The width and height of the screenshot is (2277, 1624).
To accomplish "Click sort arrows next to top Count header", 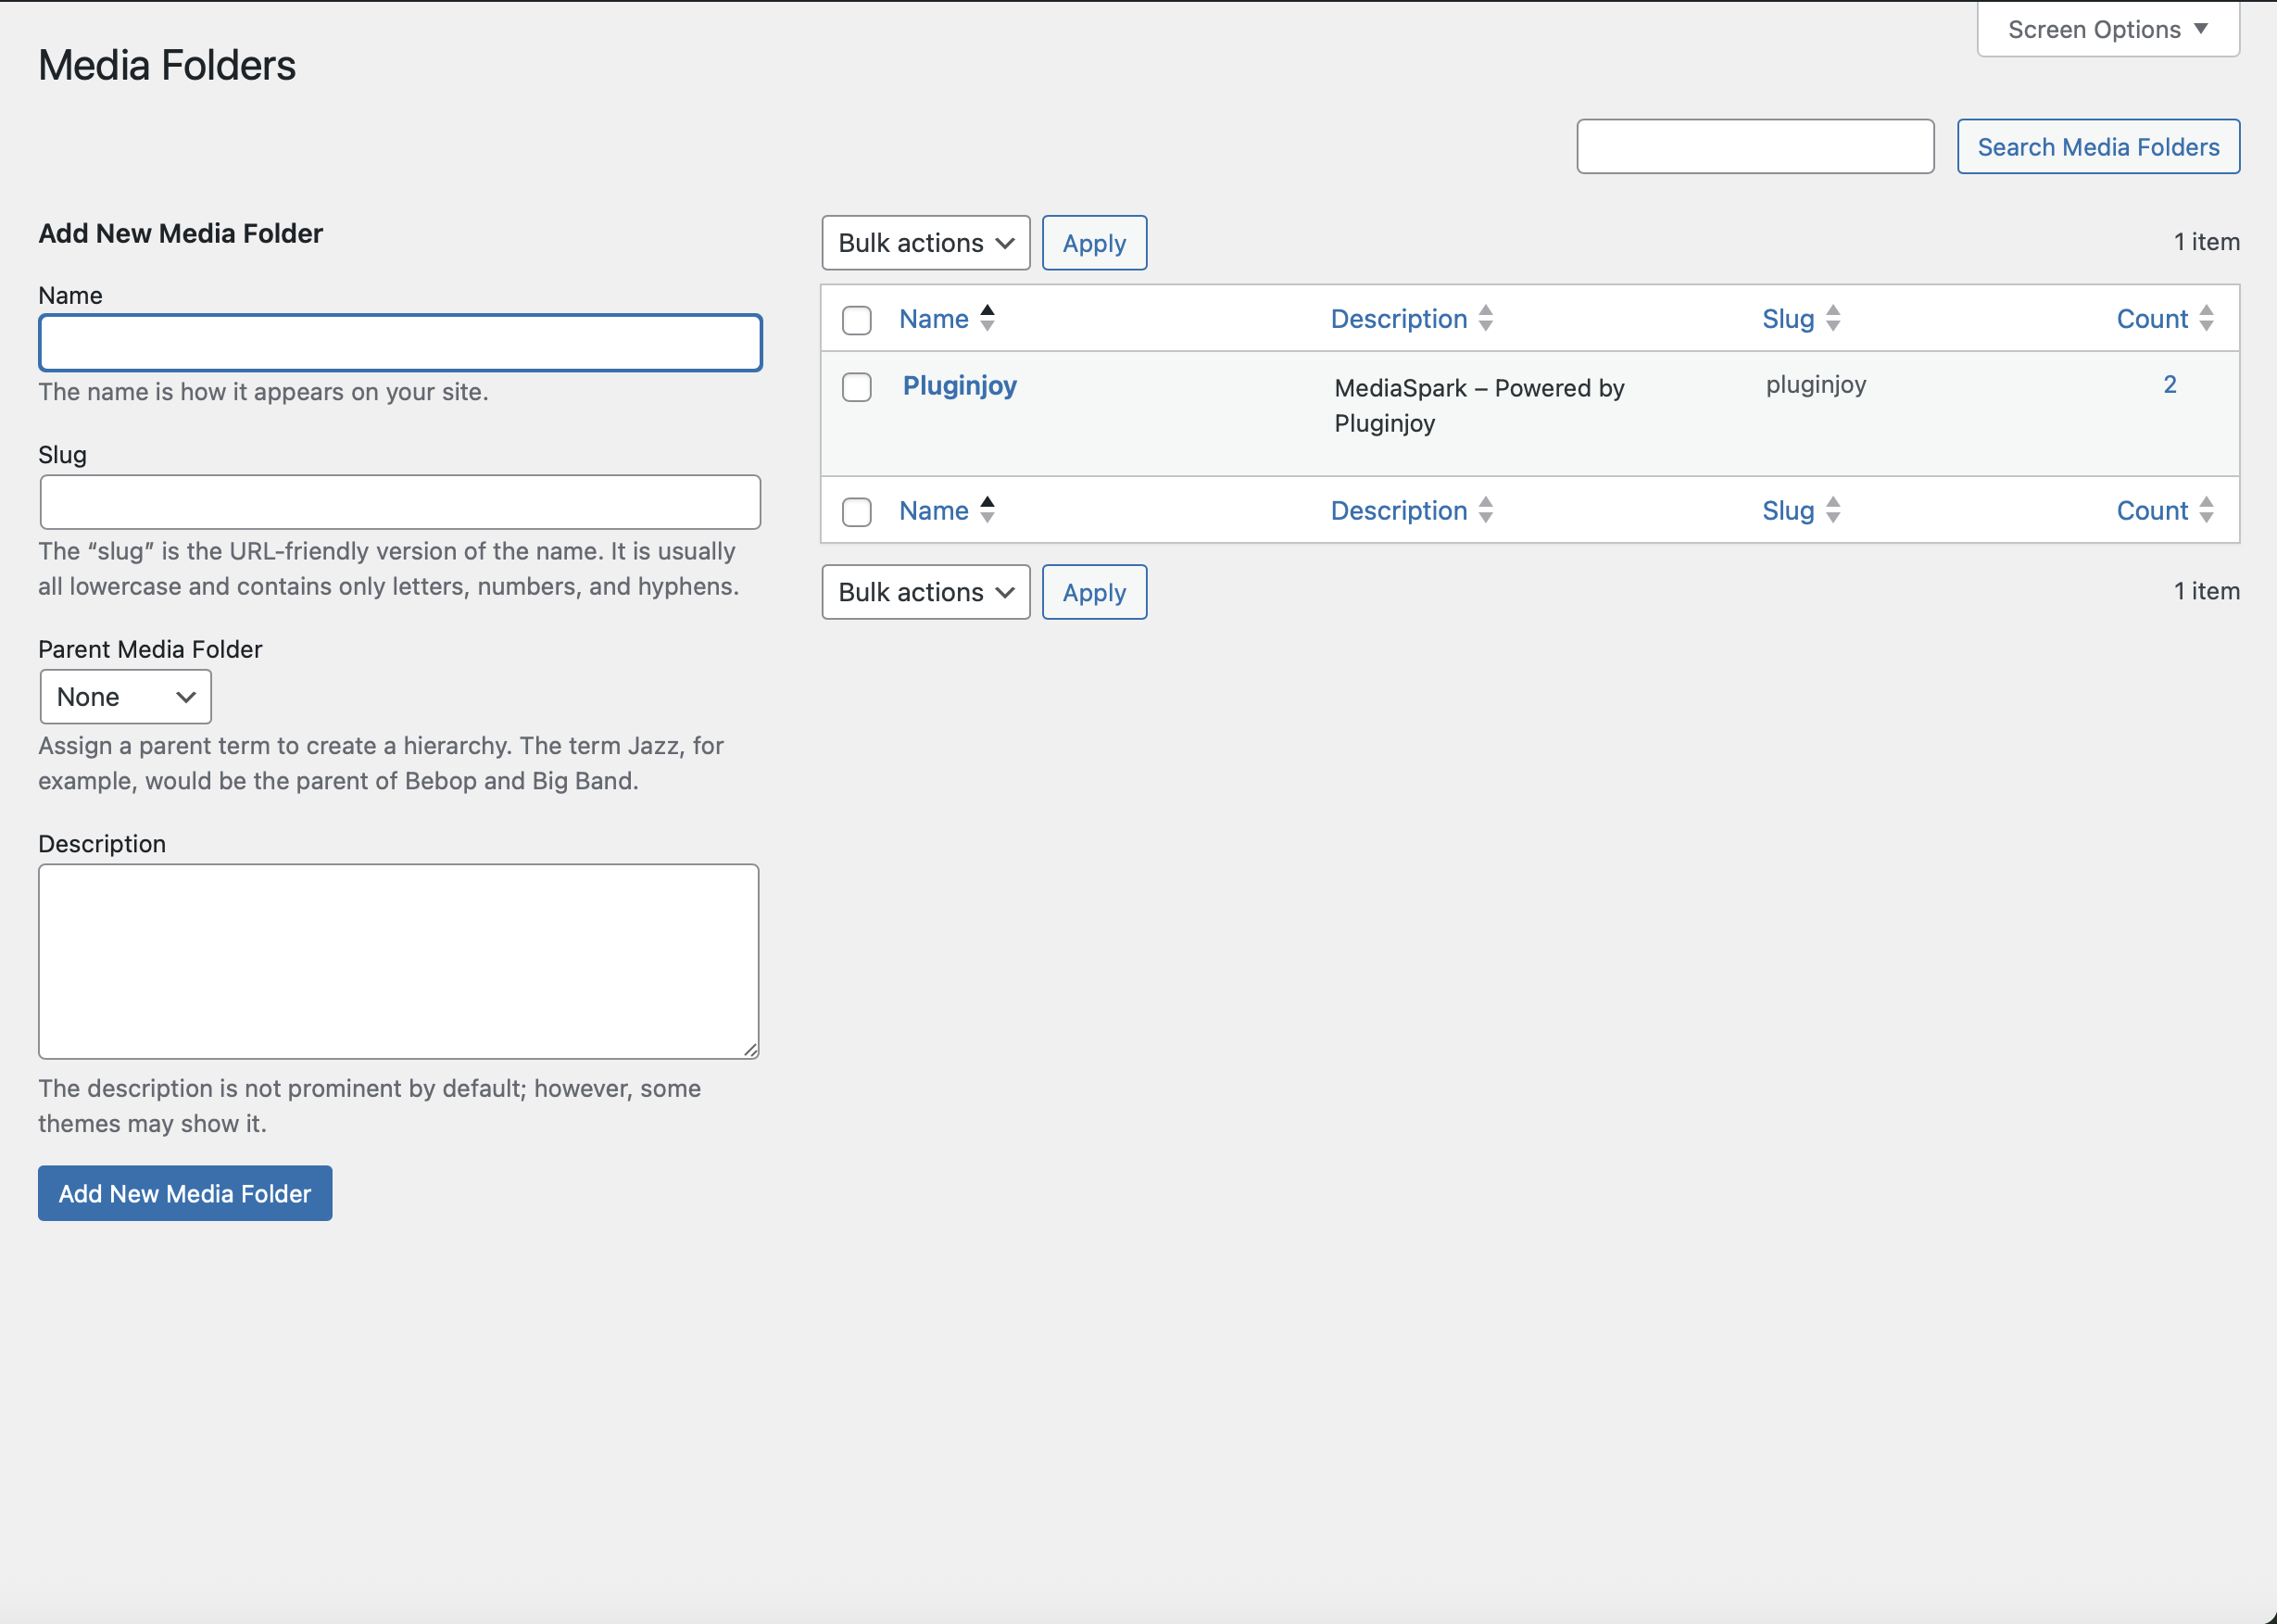I will click(x=2206, y=318).
